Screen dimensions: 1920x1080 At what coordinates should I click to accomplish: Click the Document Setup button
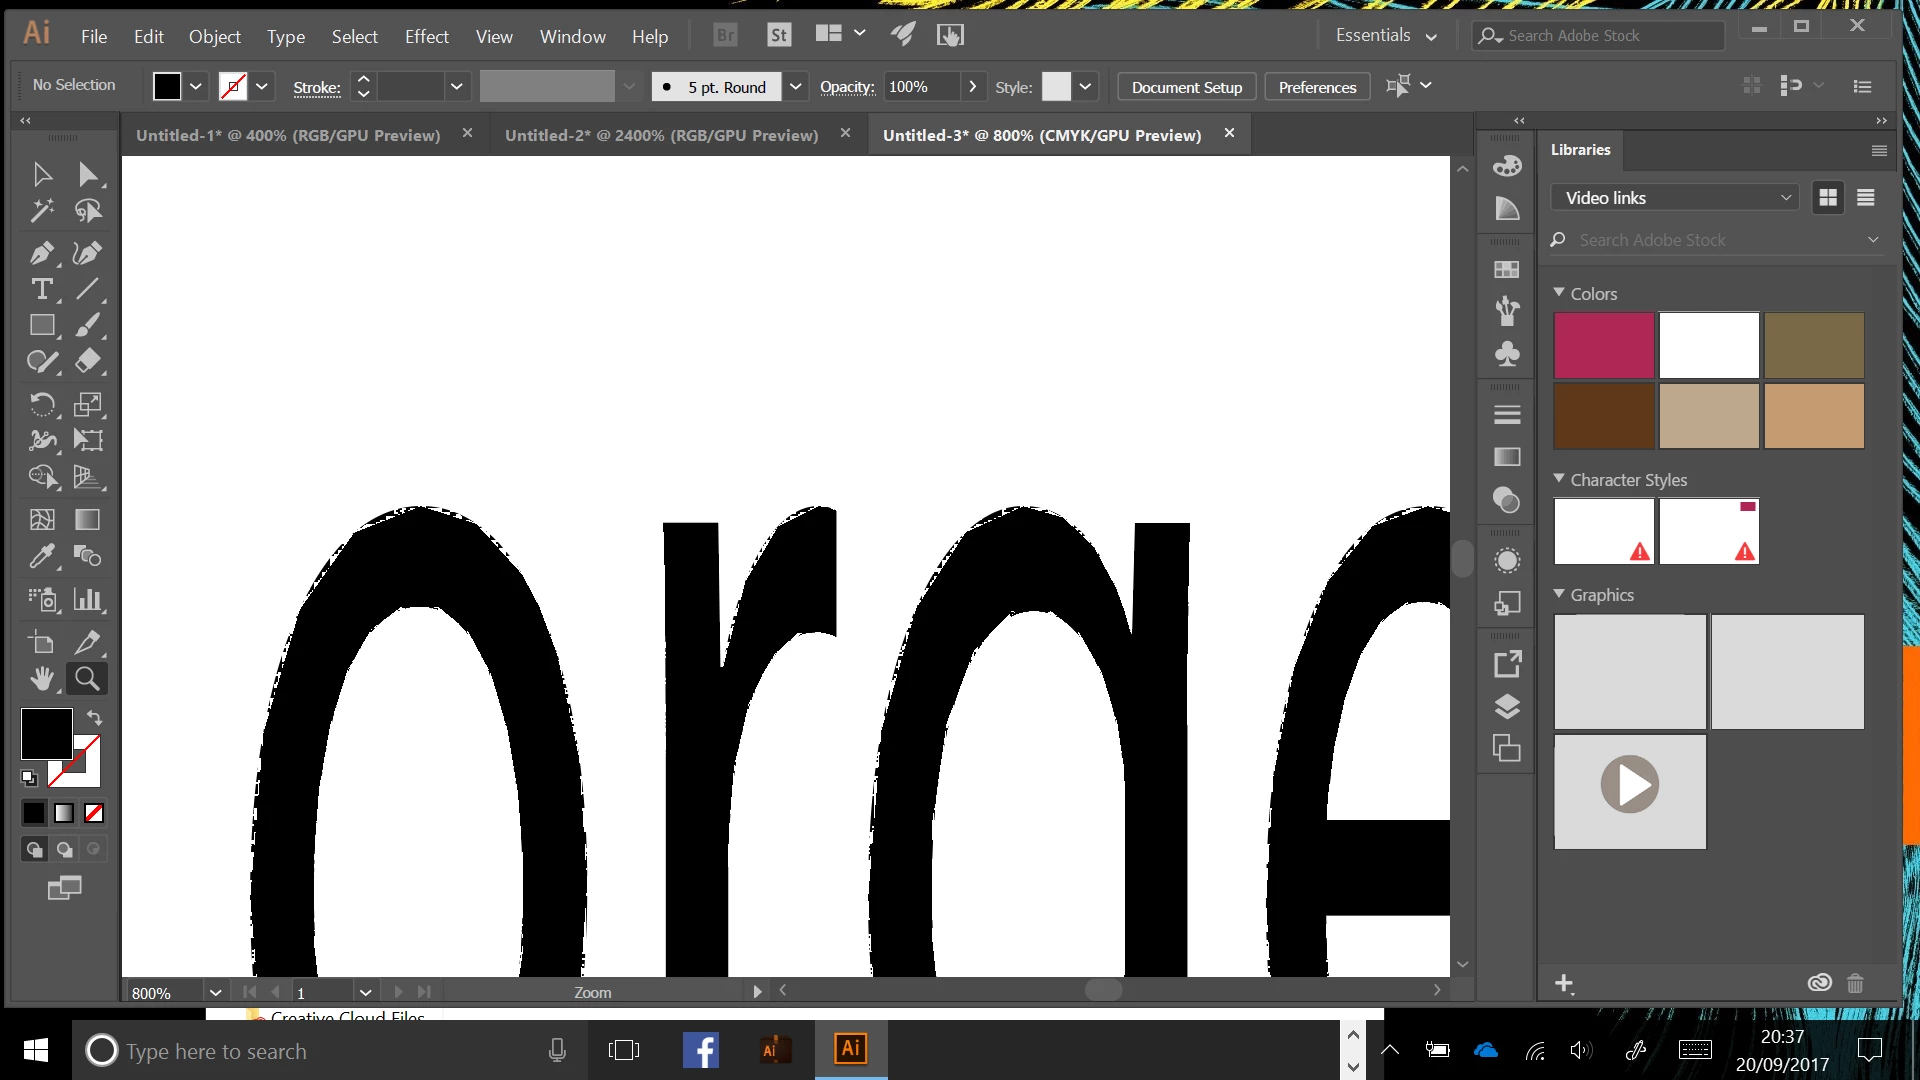pos(1186,87)
